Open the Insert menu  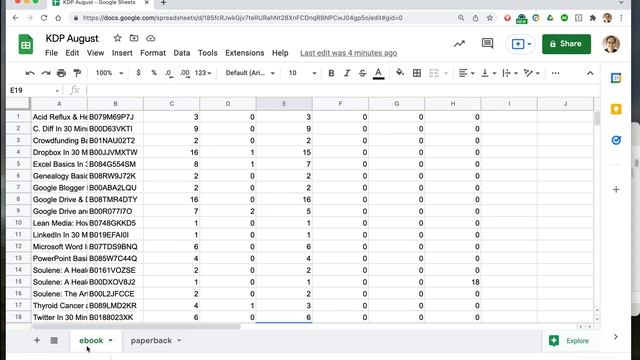click(x=122, y=53)
